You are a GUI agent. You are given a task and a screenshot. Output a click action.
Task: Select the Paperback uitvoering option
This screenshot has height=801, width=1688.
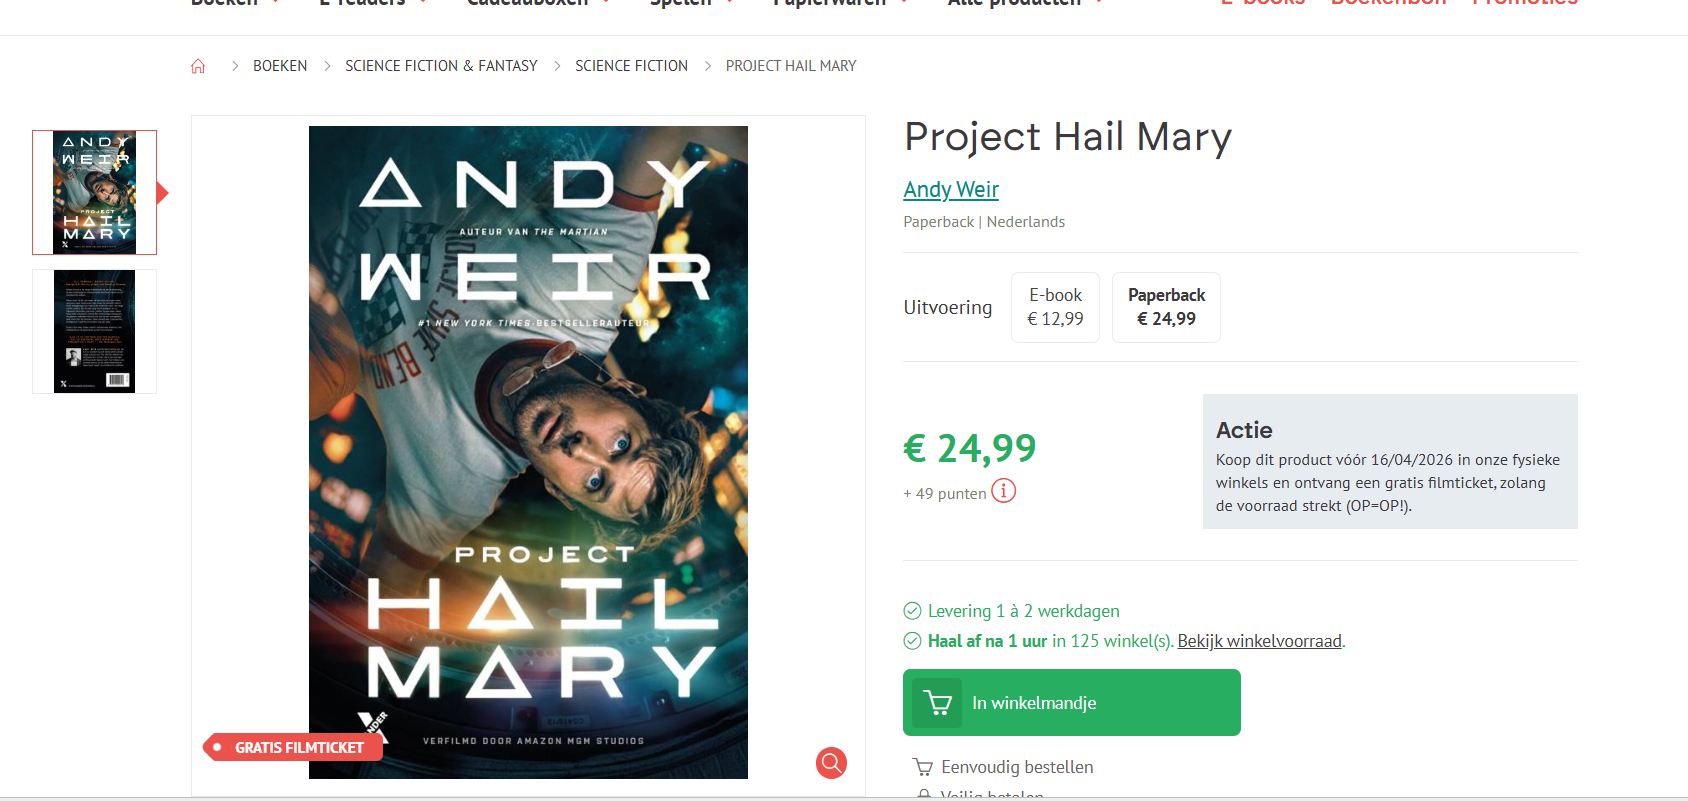[x=1166, y=307]
